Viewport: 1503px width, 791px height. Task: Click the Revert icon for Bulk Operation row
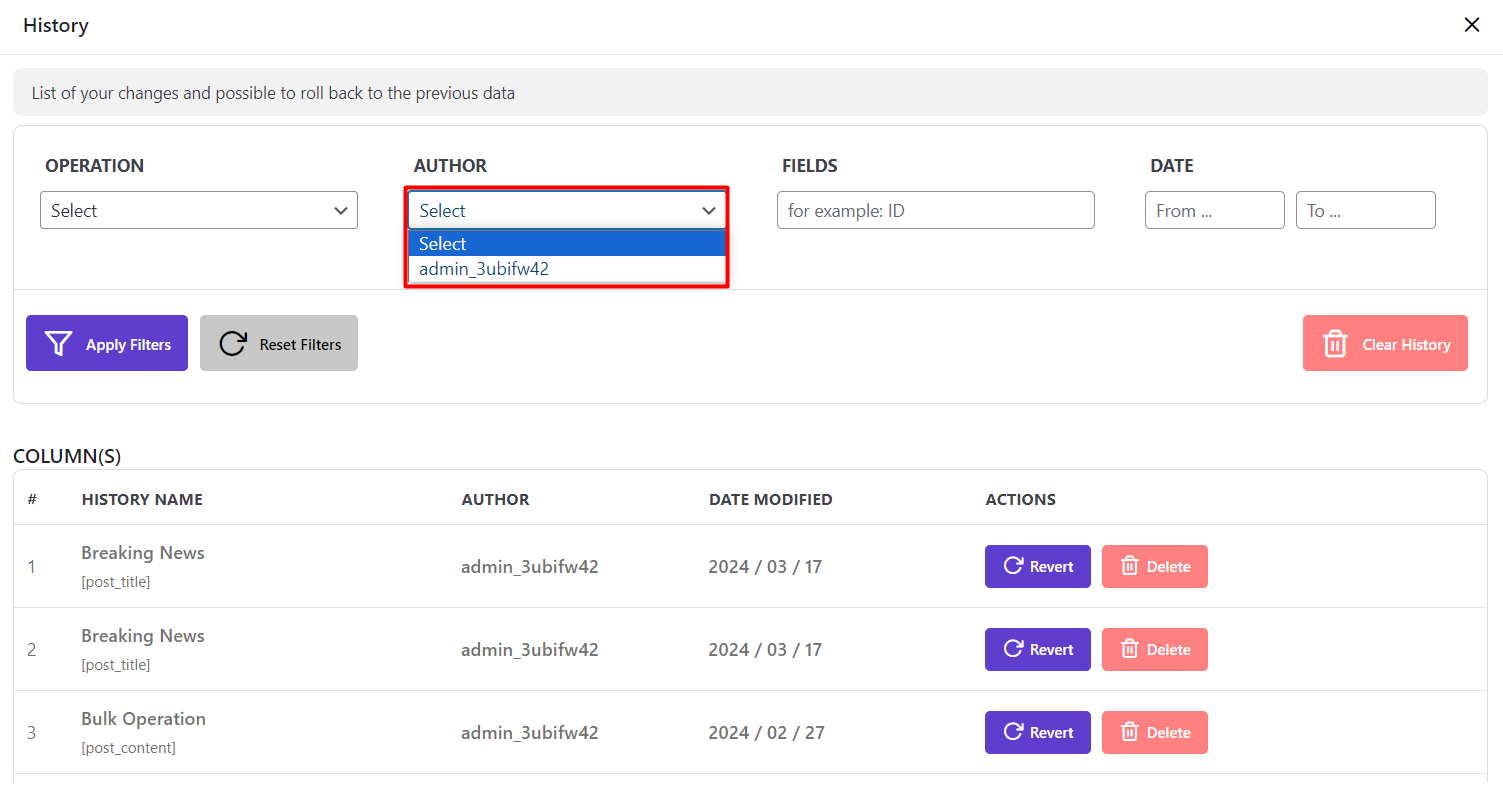(1012, 732)
